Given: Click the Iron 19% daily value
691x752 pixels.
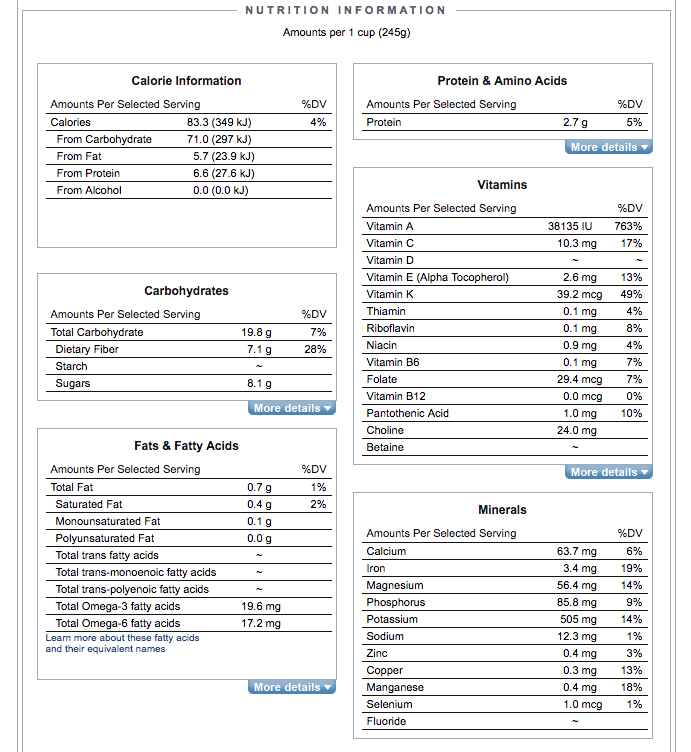Looking at the screenshot, I should pyautogui.click(x=631, y=568).
